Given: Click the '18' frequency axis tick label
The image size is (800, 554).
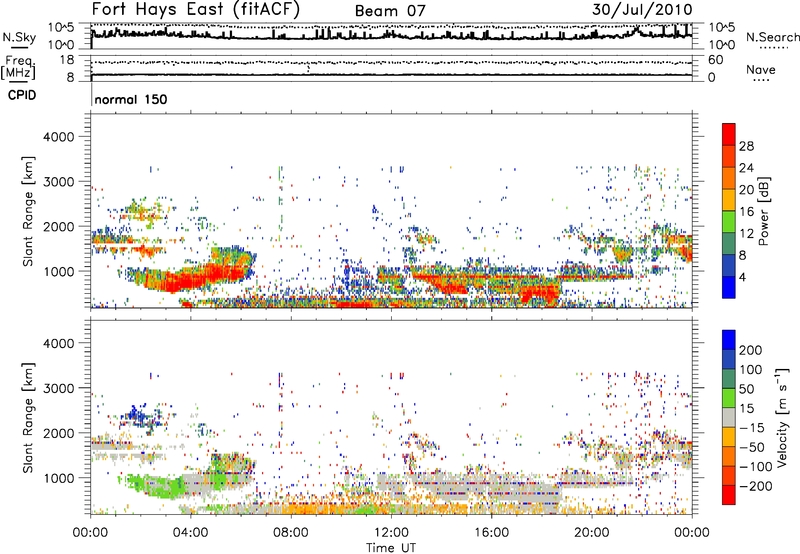Looking at the screenshot, I should [67, 60].
